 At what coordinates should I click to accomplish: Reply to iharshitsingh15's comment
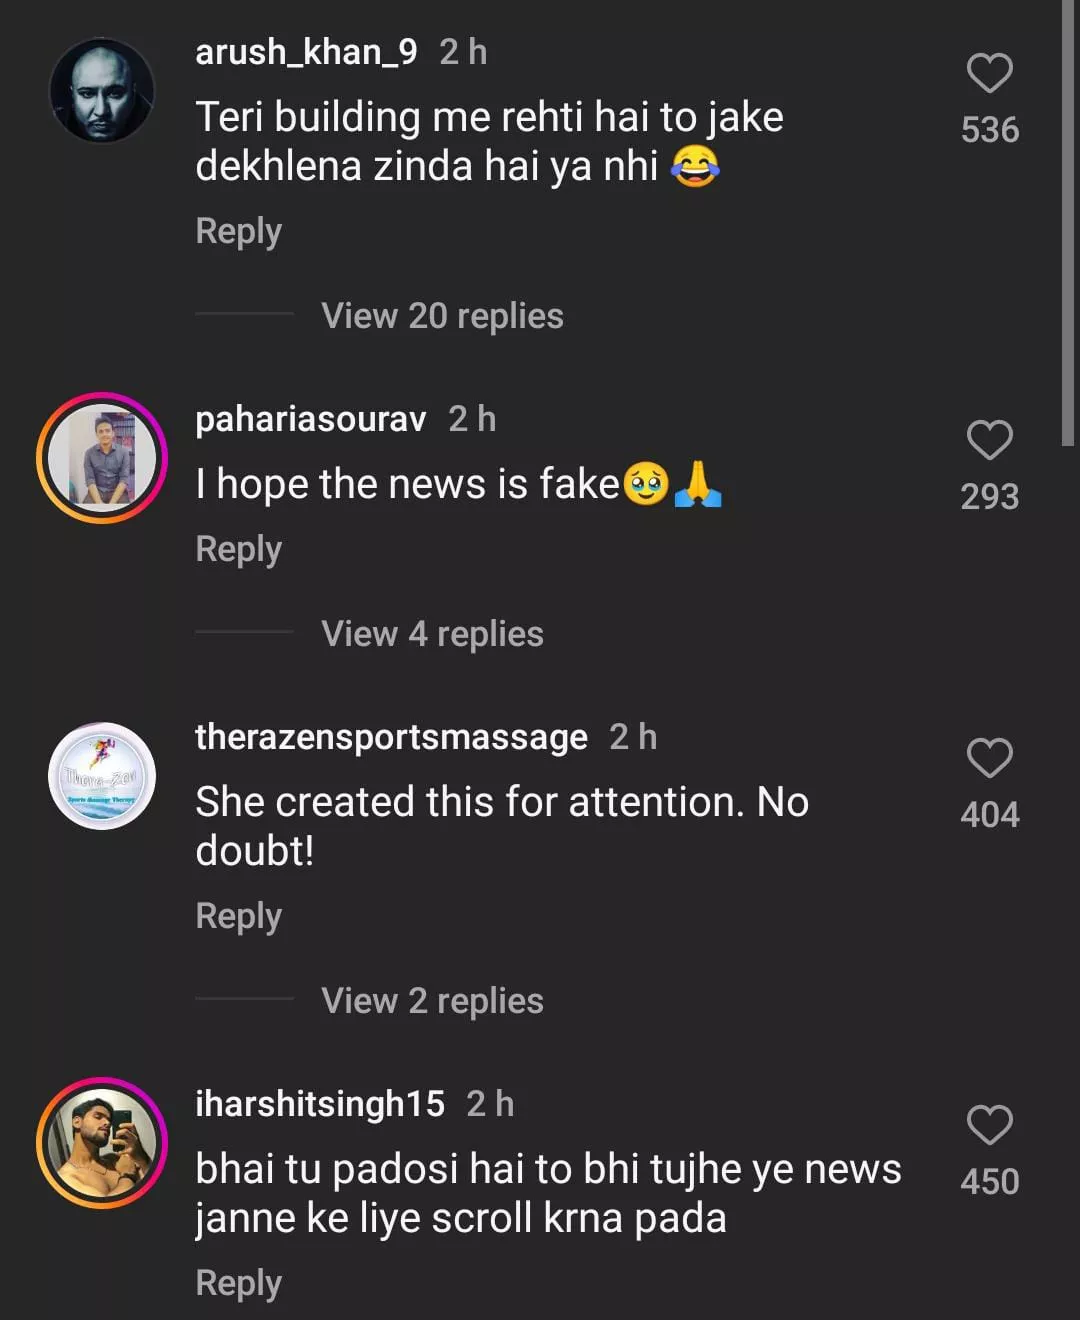click(x=238, y=1283)
